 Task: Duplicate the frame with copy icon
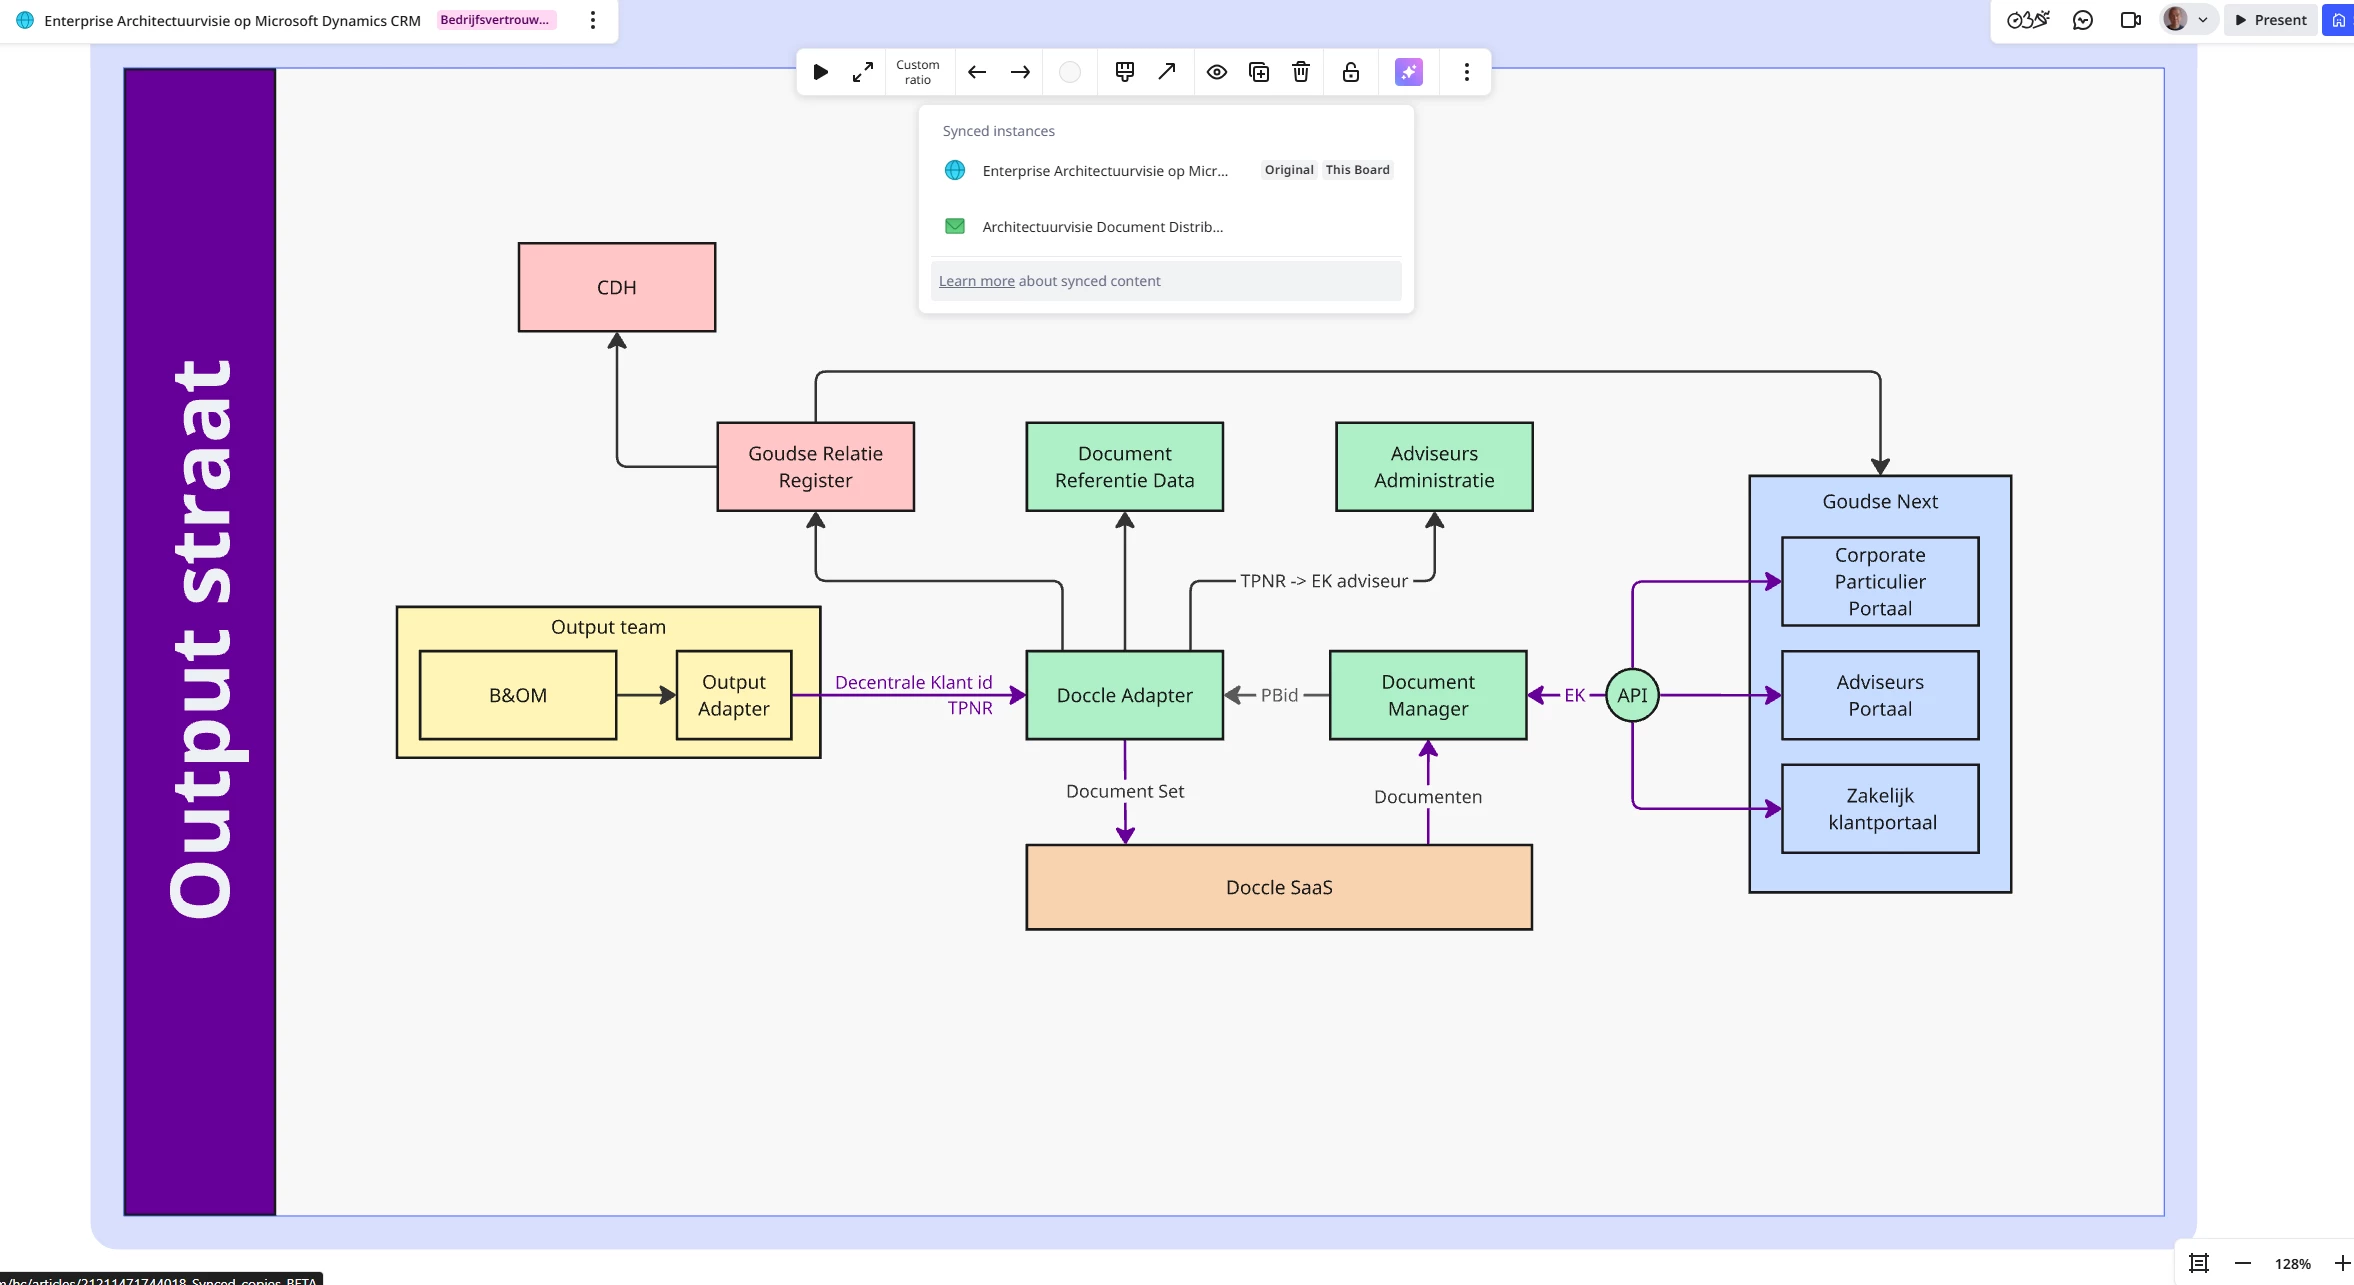pyautogui.click(x=1259, y=72)
